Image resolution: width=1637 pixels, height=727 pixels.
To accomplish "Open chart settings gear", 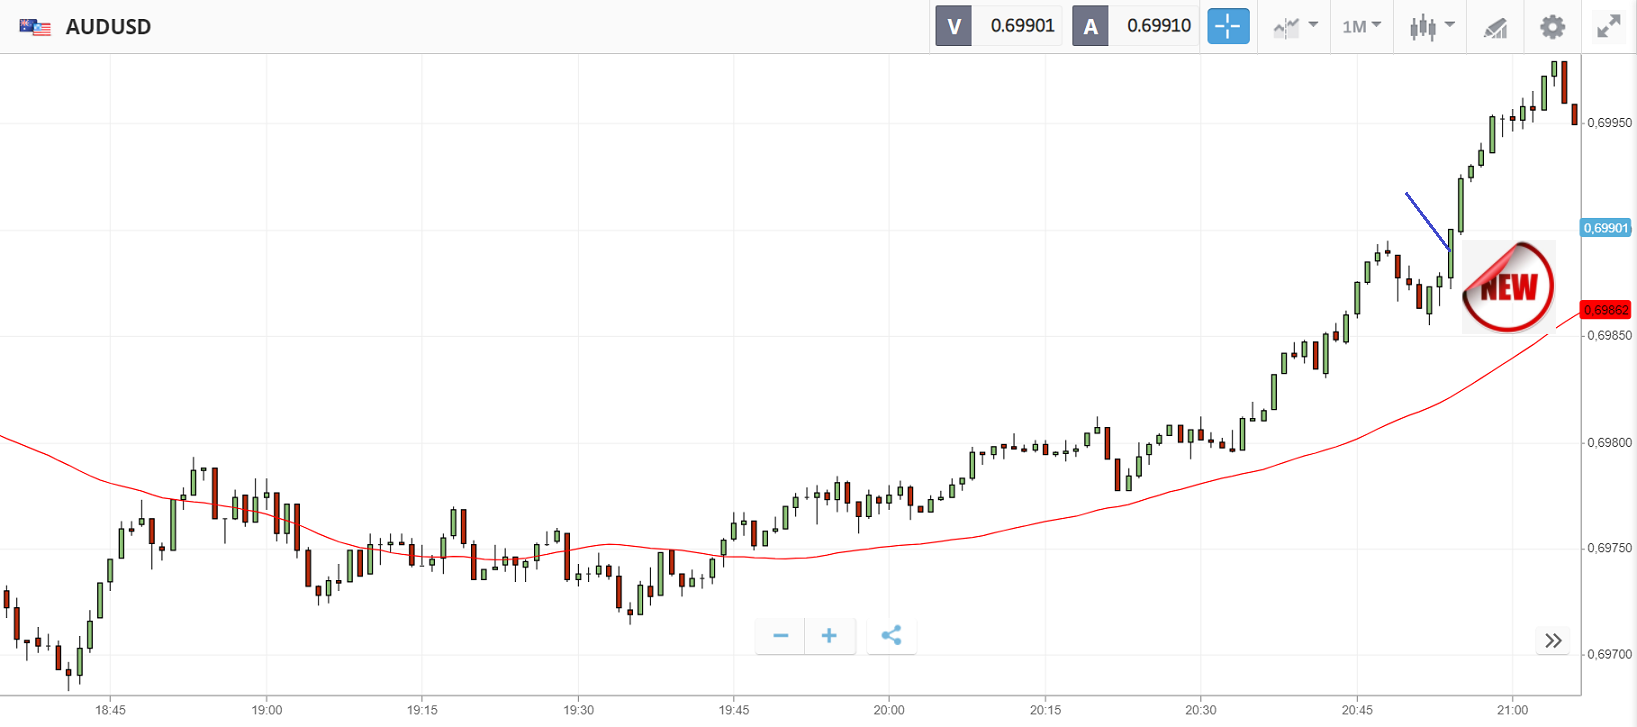I will (1552, 27).
